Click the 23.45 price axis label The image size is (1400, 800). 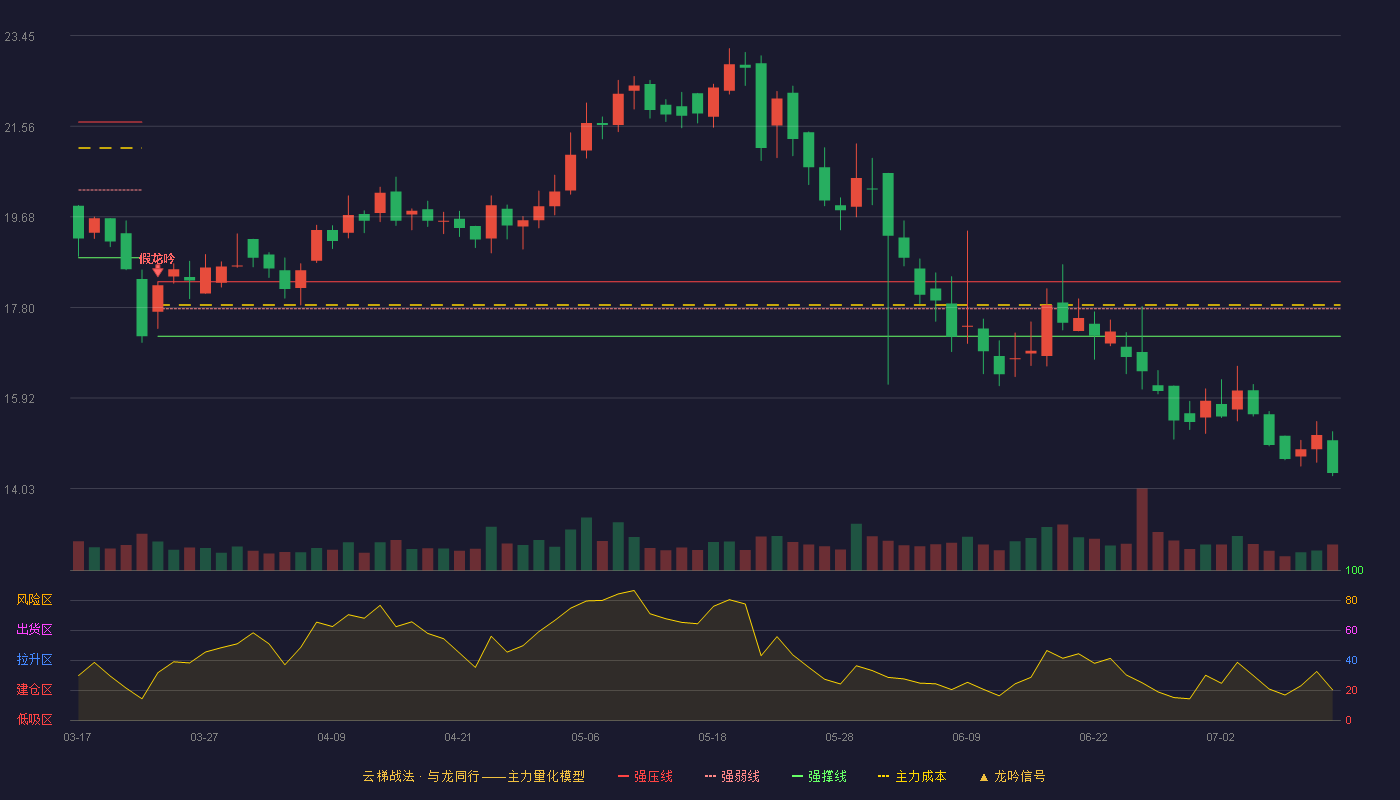tap(19, 37)
